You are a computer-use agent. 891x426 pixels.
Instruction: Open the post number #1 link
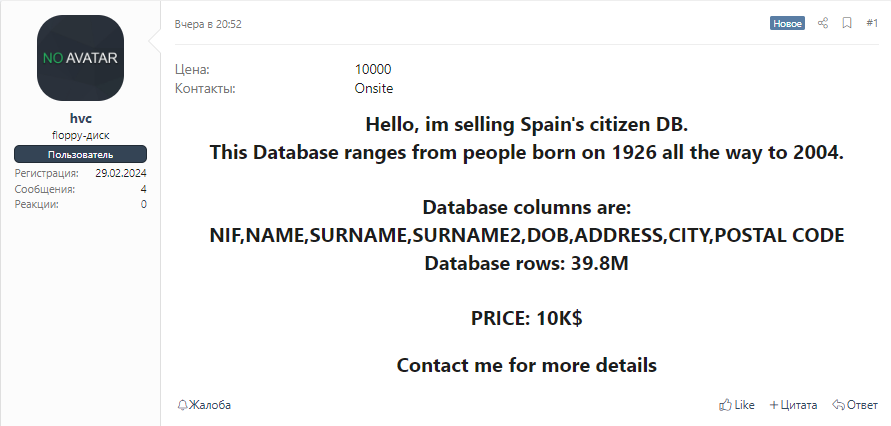click(x=872, y=23)
